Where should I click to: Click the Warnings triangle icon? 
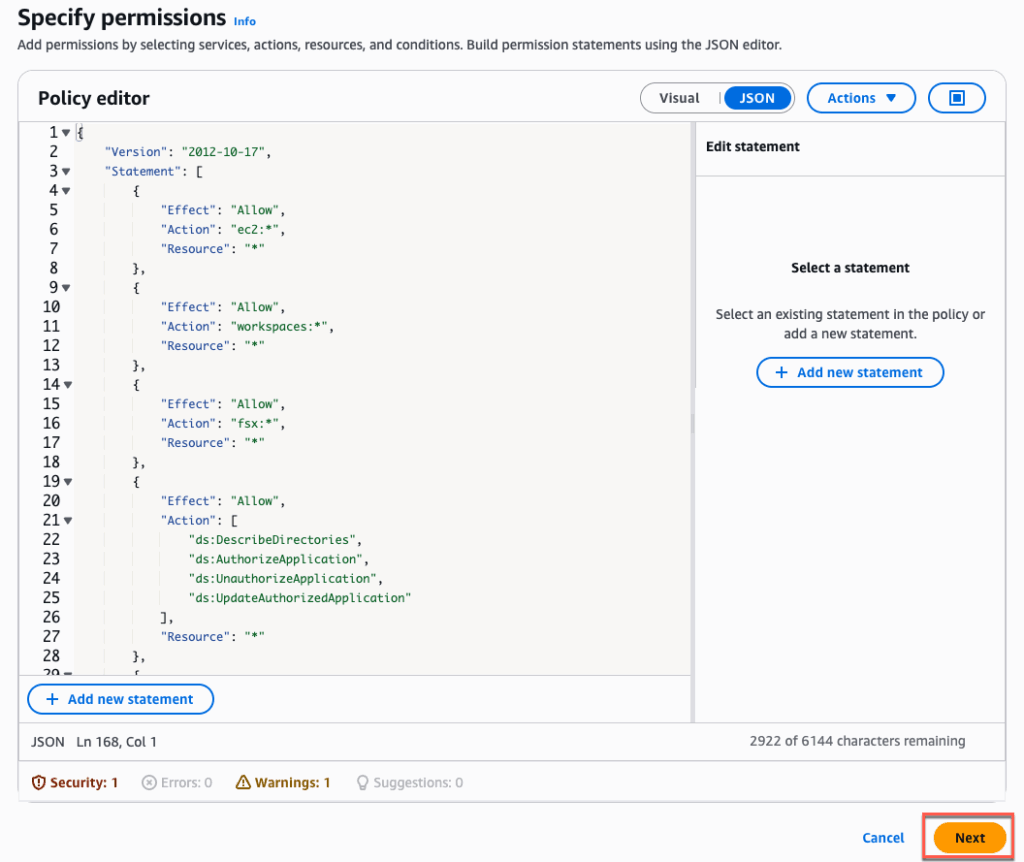243,783
